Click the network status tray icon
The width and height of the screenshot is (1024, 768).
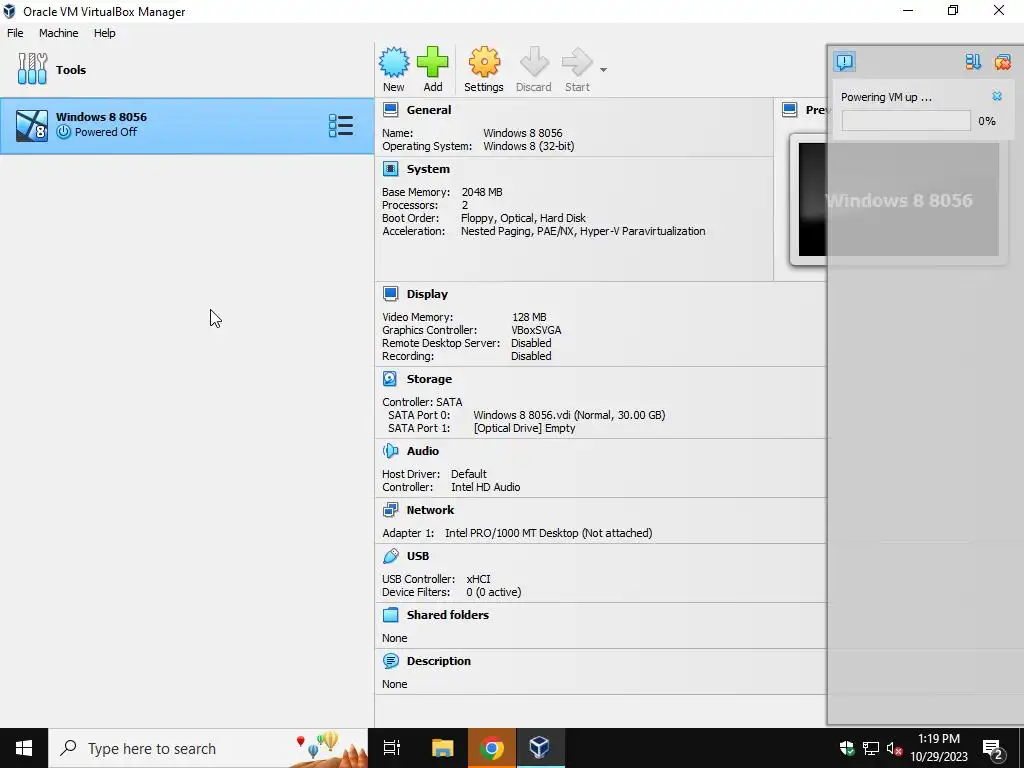[871, 748]
